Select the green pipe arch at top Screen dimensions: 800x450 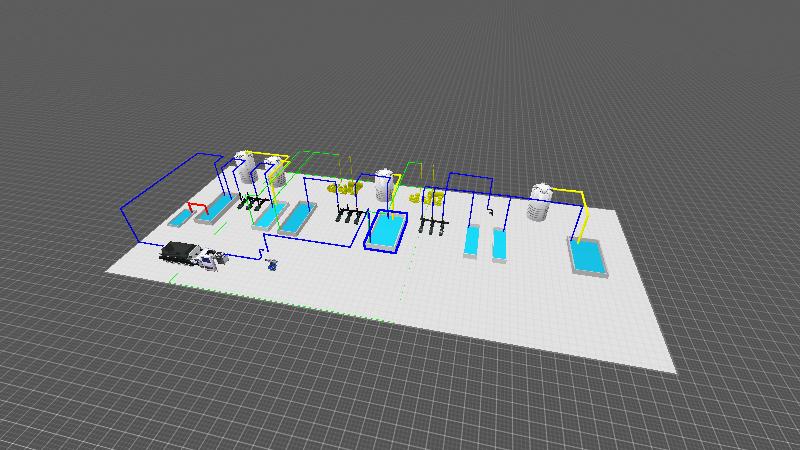[318, 153]
